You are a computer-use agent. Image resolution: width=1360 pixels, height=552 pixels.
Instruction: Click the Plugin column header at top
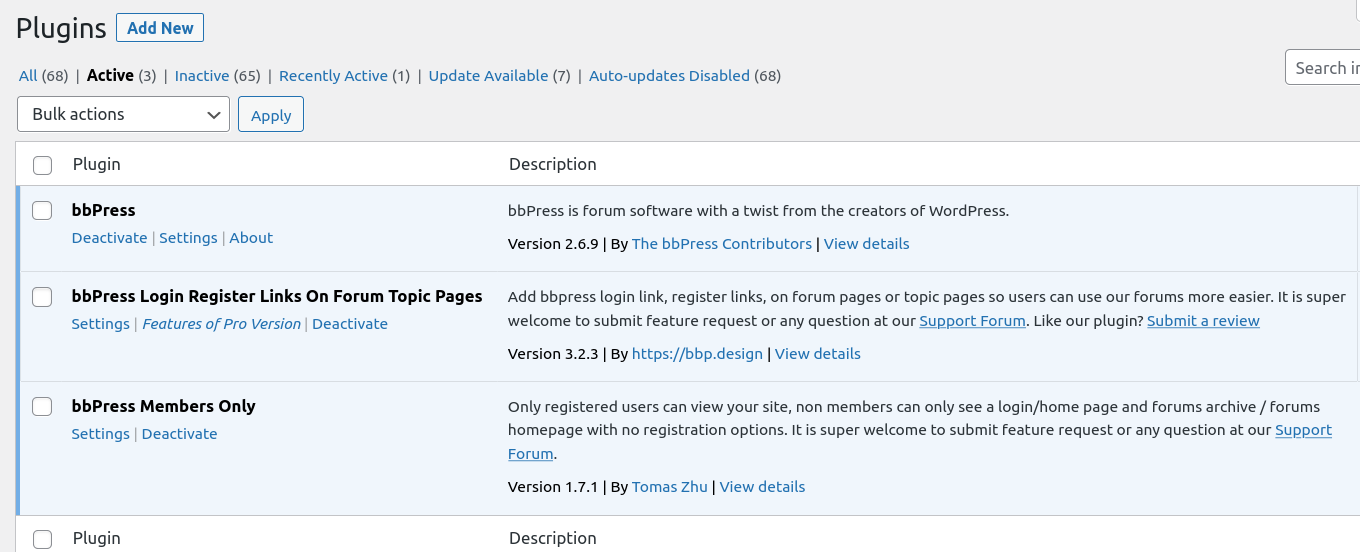point(96,164)
